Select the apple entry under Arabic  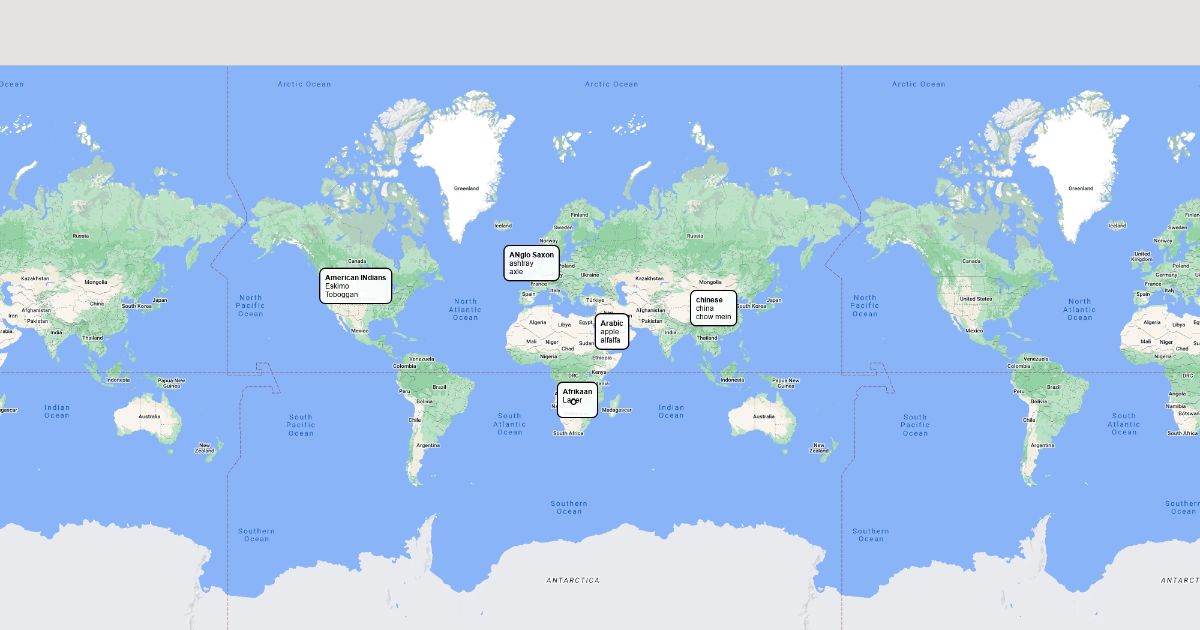[610, 332]
